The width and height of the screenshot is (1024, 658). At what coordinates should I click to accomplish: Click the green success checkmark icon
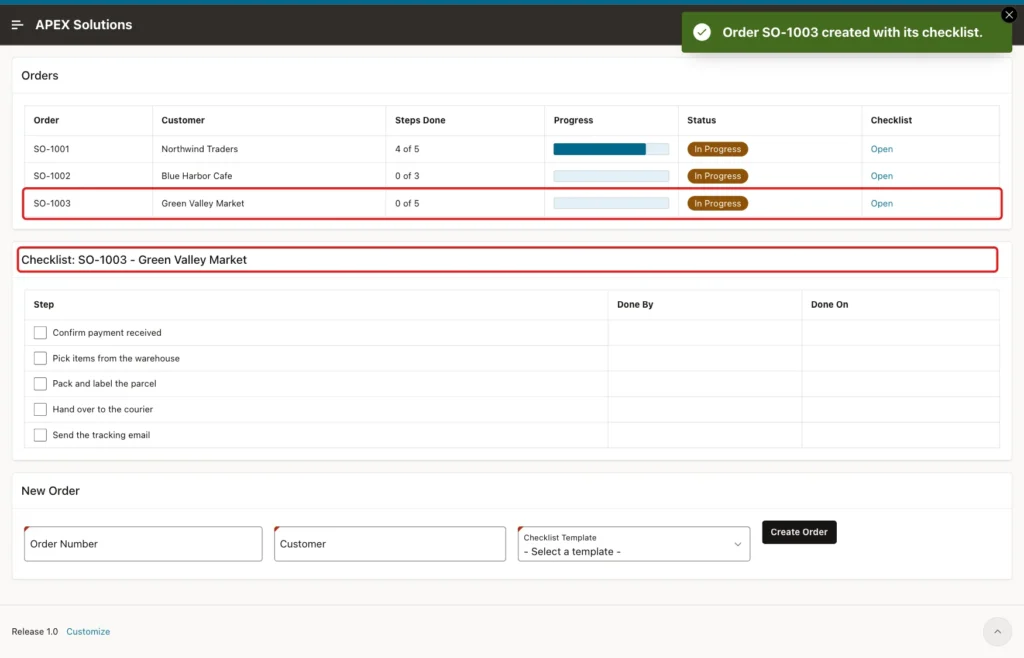coord(701,32)
